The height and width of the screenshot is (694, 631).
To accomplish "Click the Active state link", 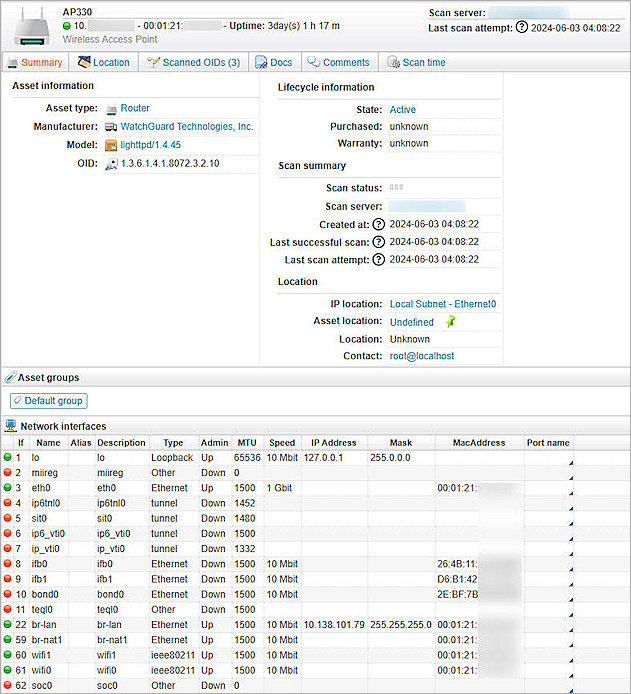I will pos(403,110).
